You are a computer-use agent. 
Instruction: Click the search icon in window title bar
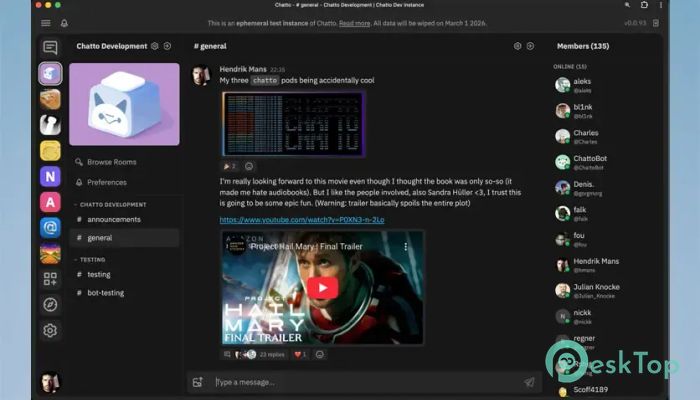627,5
